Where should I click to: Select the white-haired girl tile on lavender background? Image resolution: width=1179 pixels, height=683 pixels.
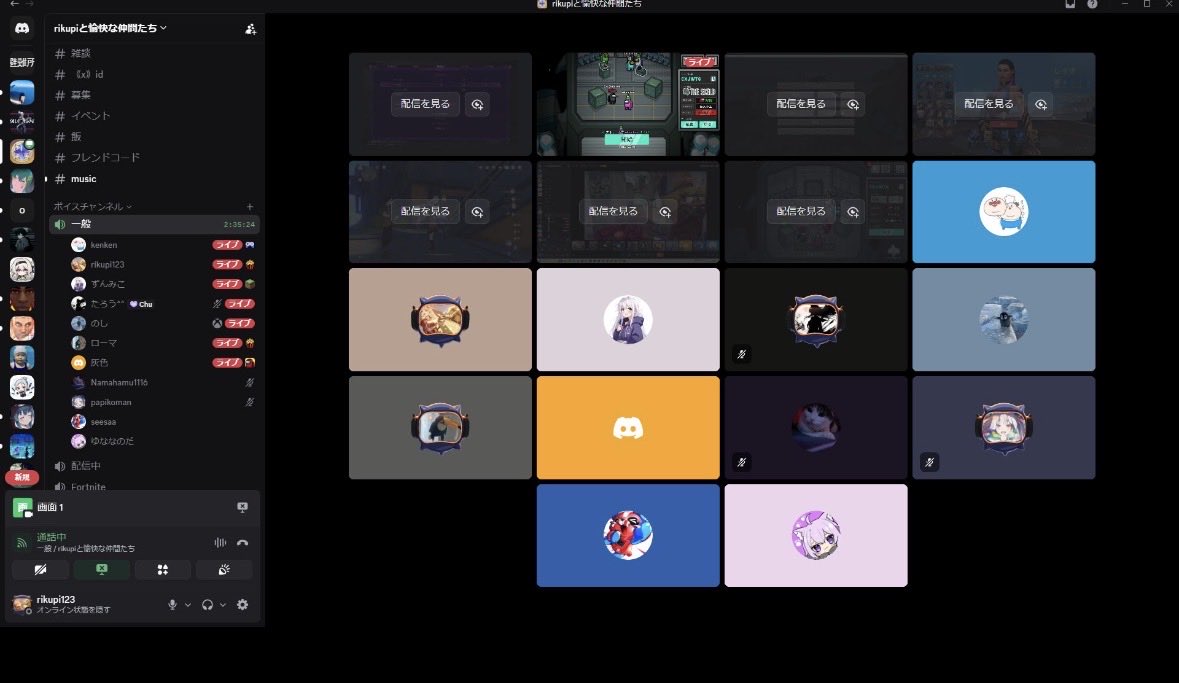(628, 320)
